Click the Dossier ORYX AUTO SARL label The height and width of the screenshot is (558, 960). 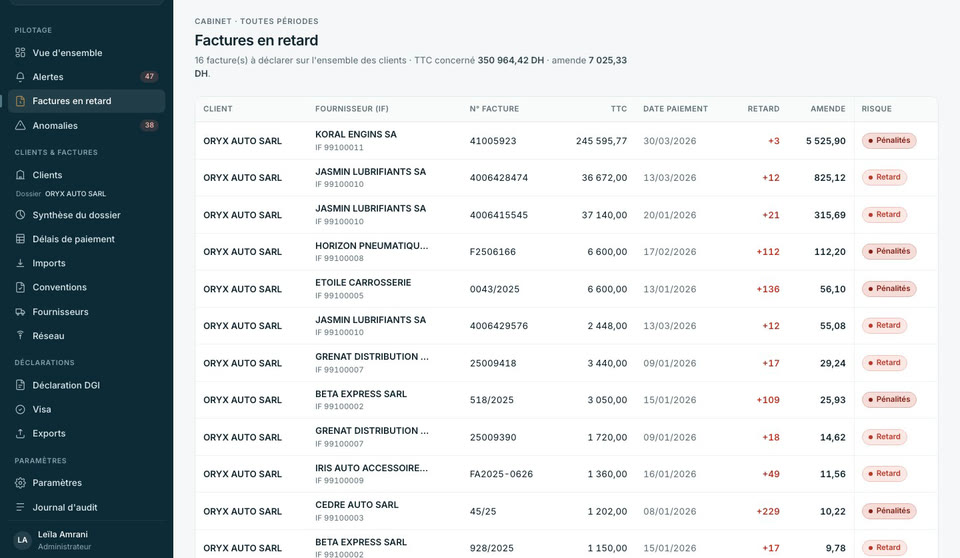61,194
